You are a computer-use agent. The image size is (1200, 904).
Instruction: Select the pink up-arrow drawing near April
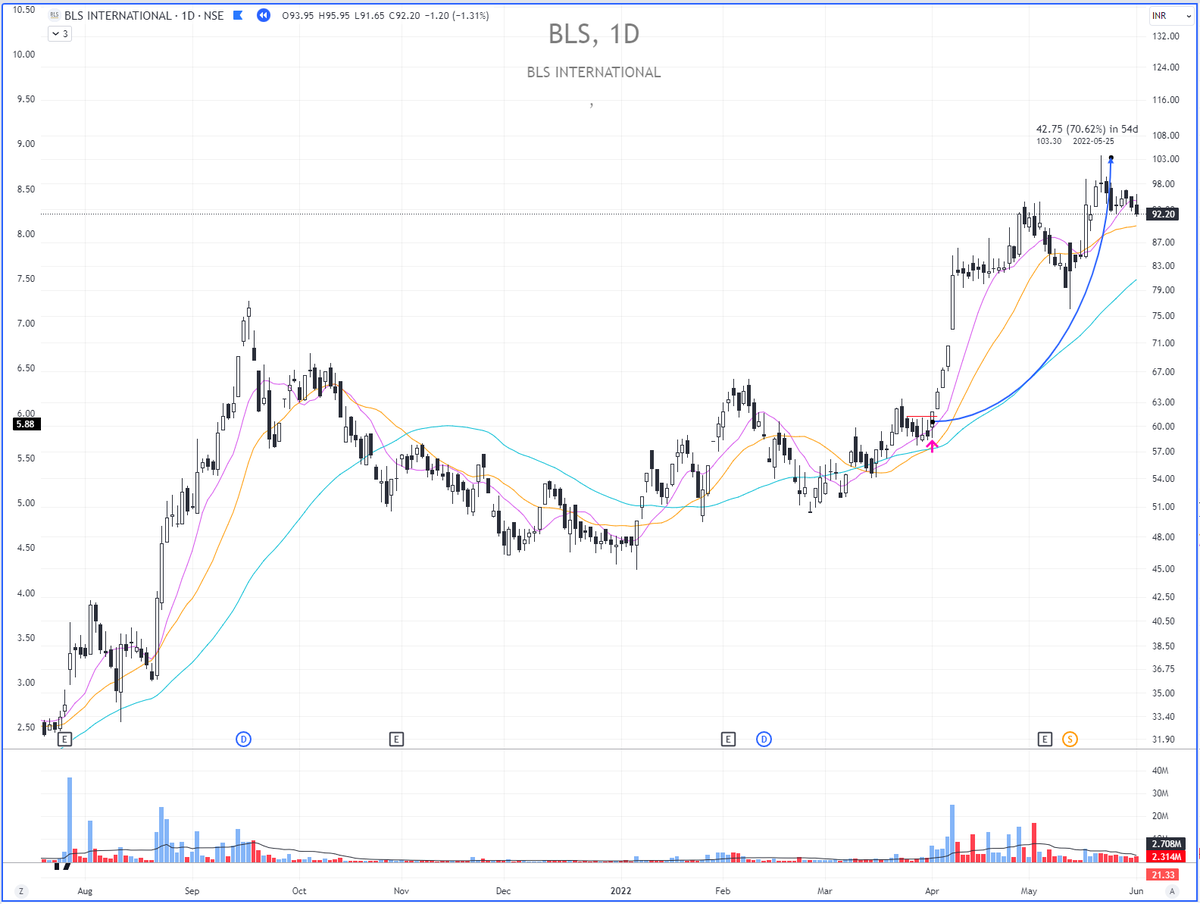(932, 446)
